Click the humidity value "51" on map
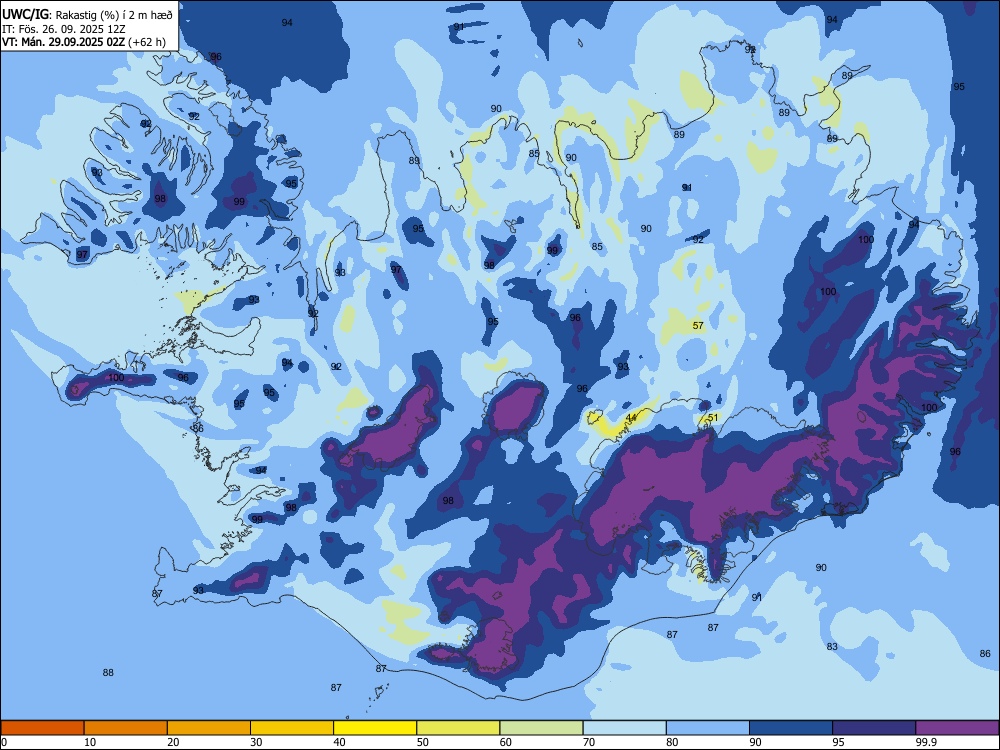This screenshot has width=1000, height=750. (x=713, y=418)
